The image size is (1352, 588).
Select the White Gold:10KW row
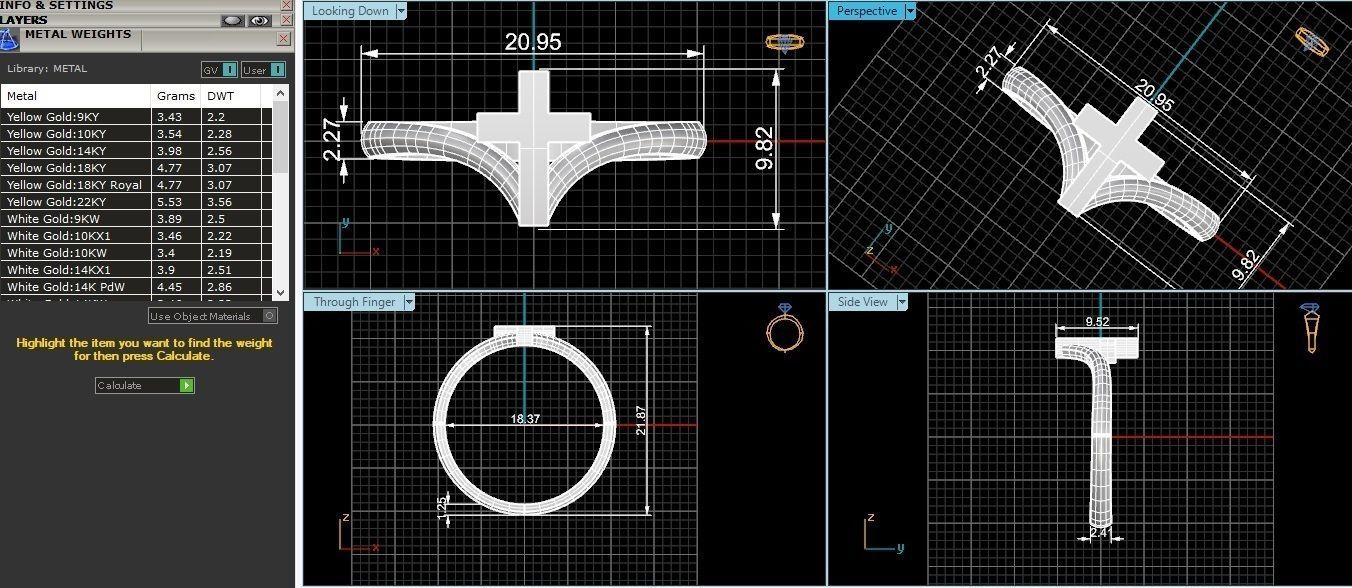[x=136, y=253]
